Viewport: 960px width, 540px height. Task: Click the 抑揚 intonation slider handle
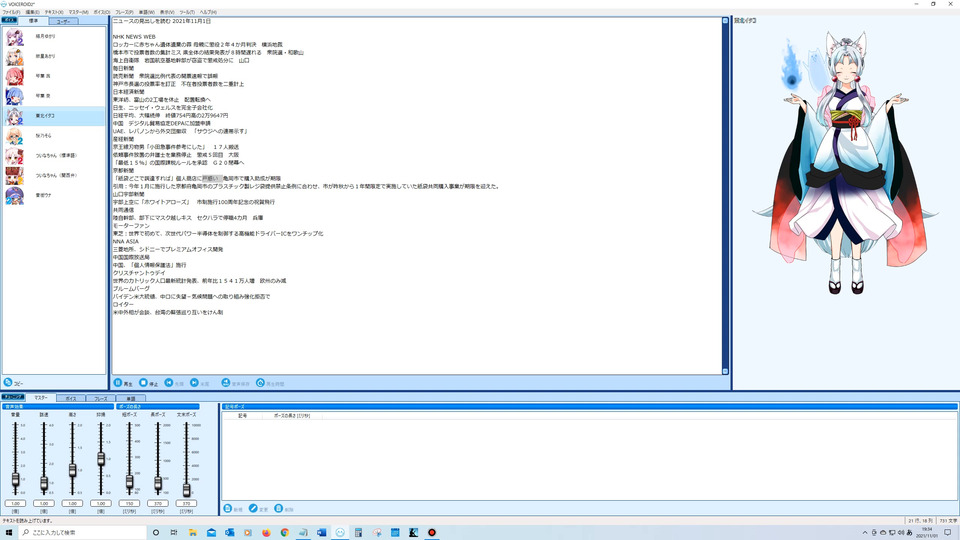101,459
